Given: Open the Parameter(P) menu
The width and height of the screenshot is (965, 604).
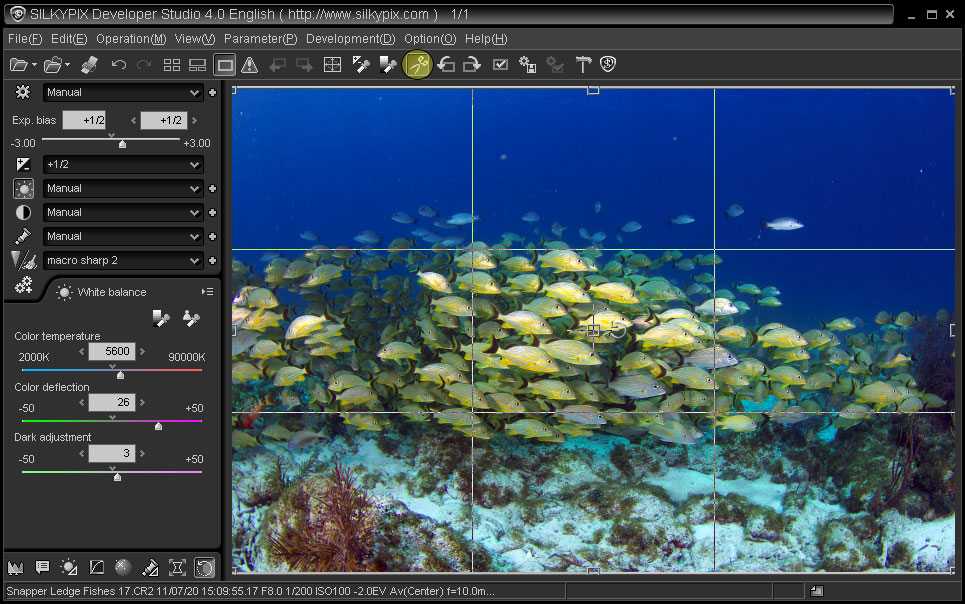Looking at the screenshot, I should coord(260,39).
